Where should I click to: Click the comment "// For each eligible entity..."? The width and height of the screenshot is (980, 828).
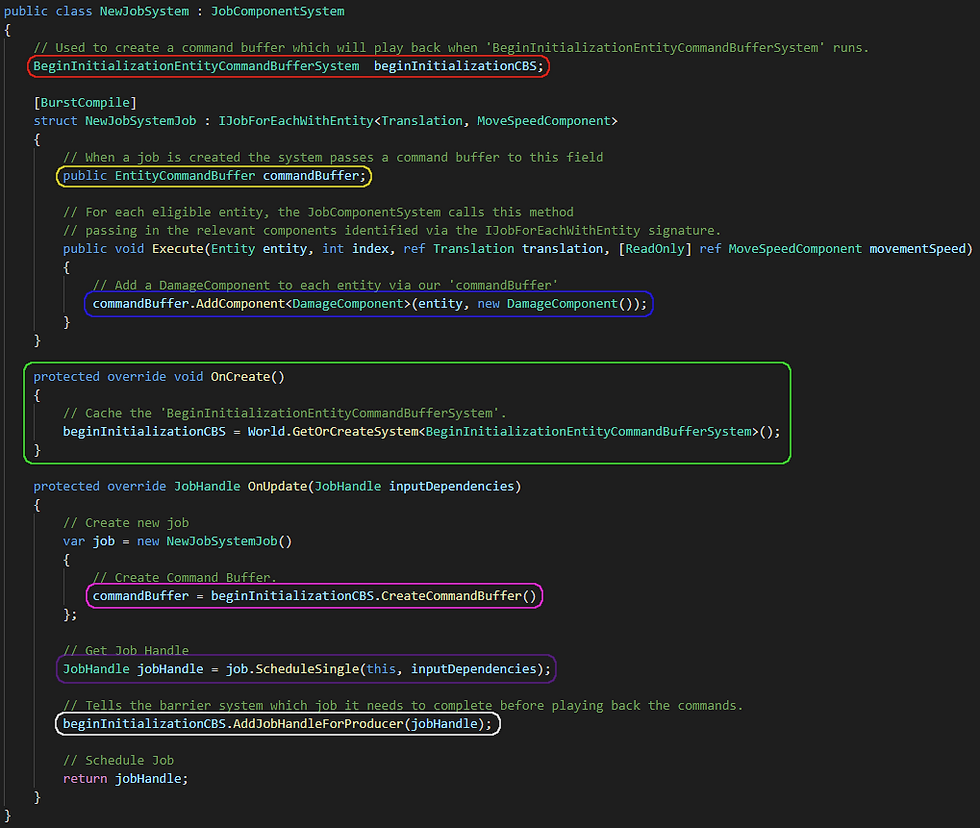[x=318, y=212]
